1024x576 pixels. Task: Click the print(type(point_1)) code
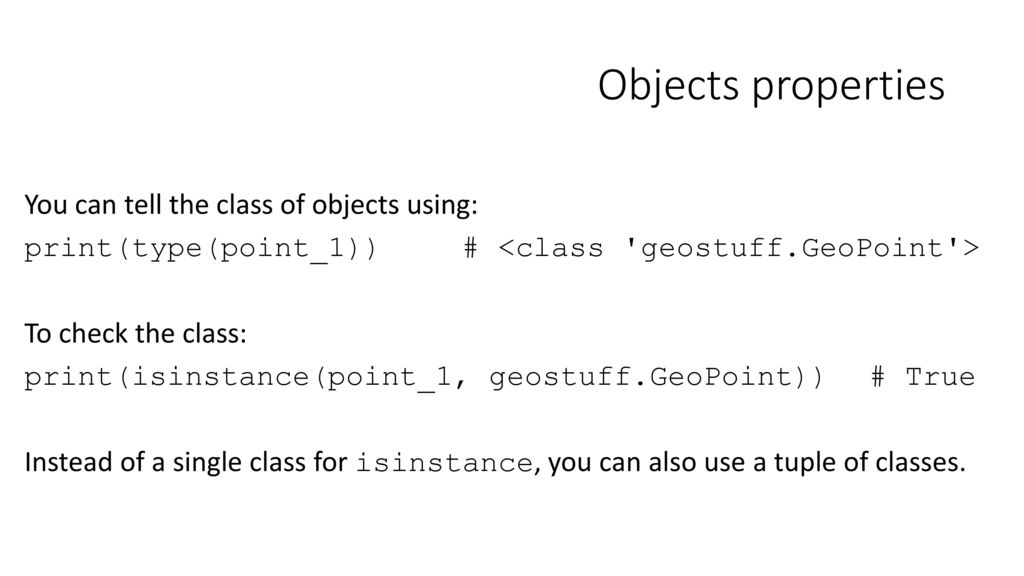200,249
